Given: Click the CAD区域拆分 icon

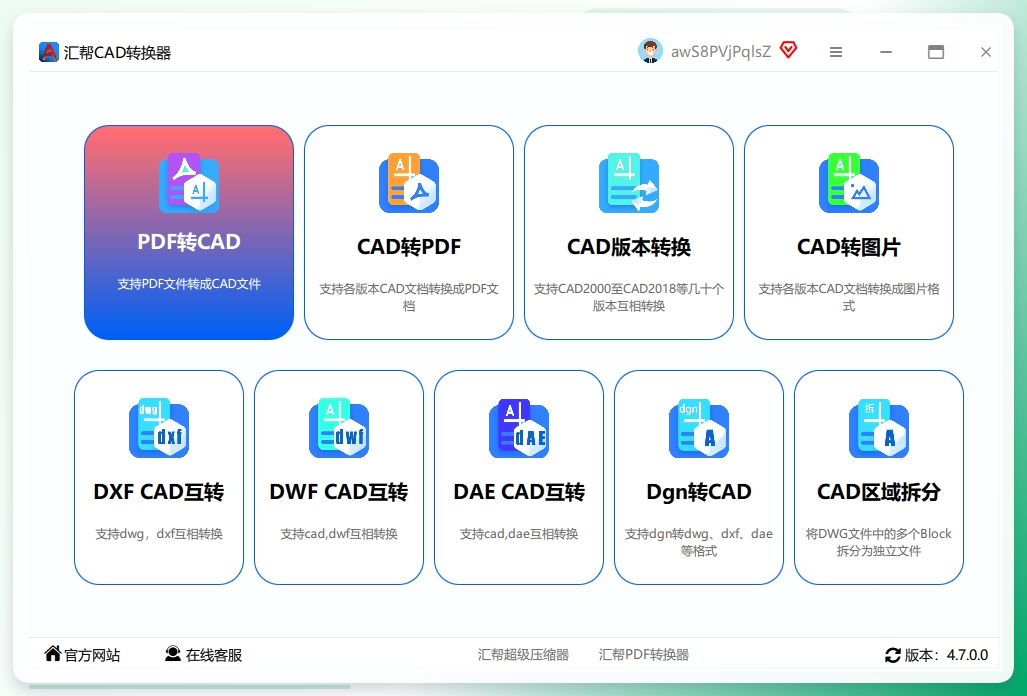Looking at the screenshot, I should (879, 428).
